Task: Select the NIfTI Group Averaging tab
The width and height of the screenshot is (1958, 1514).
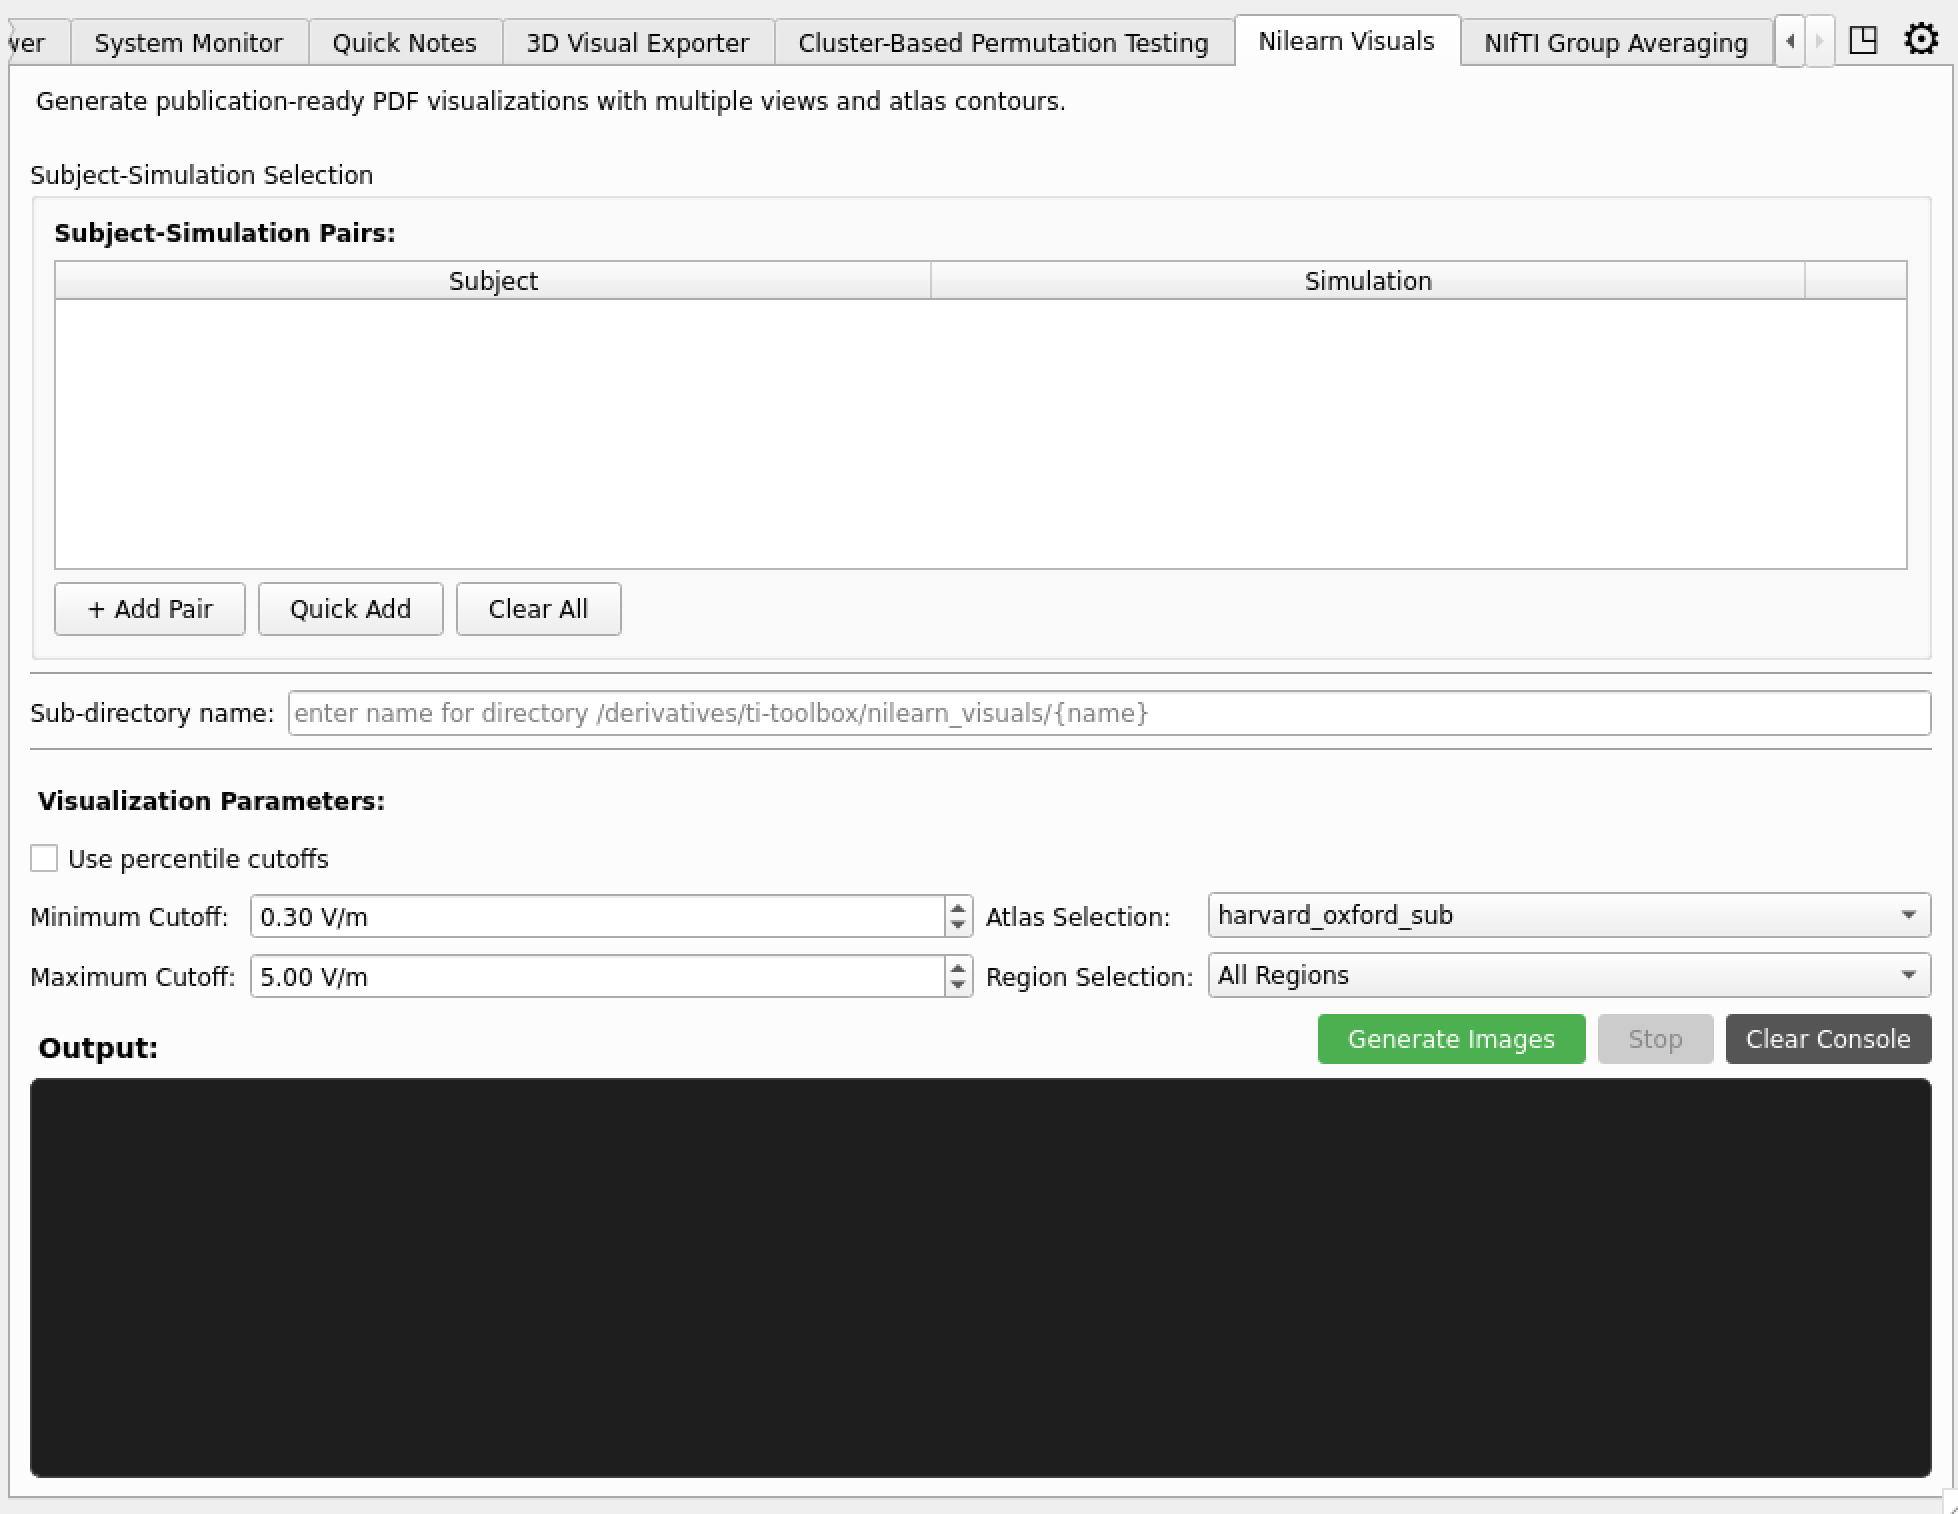Action: tap(1614, 42)
